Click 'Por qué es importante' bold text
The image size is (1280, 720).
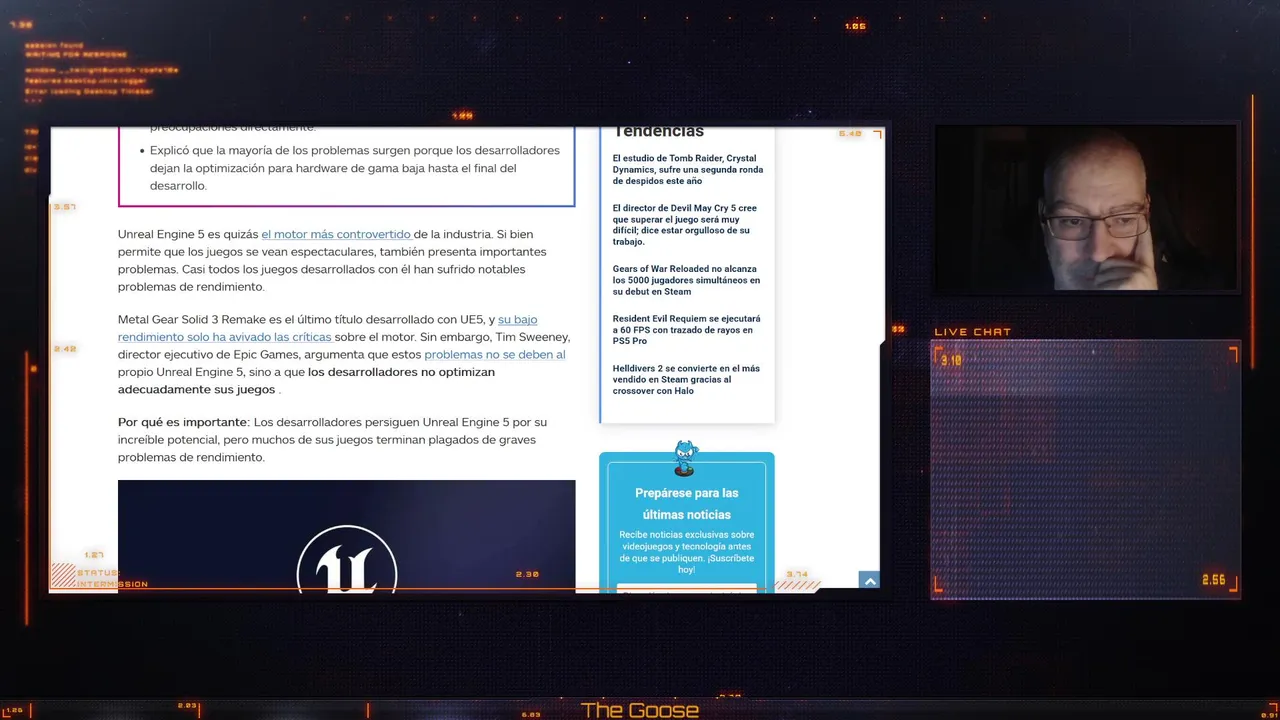tap(182, 422)
